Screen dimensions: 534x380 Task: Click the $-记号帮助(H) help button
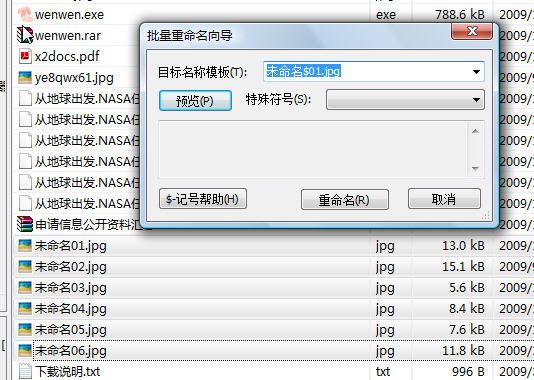tap(203, 199)
